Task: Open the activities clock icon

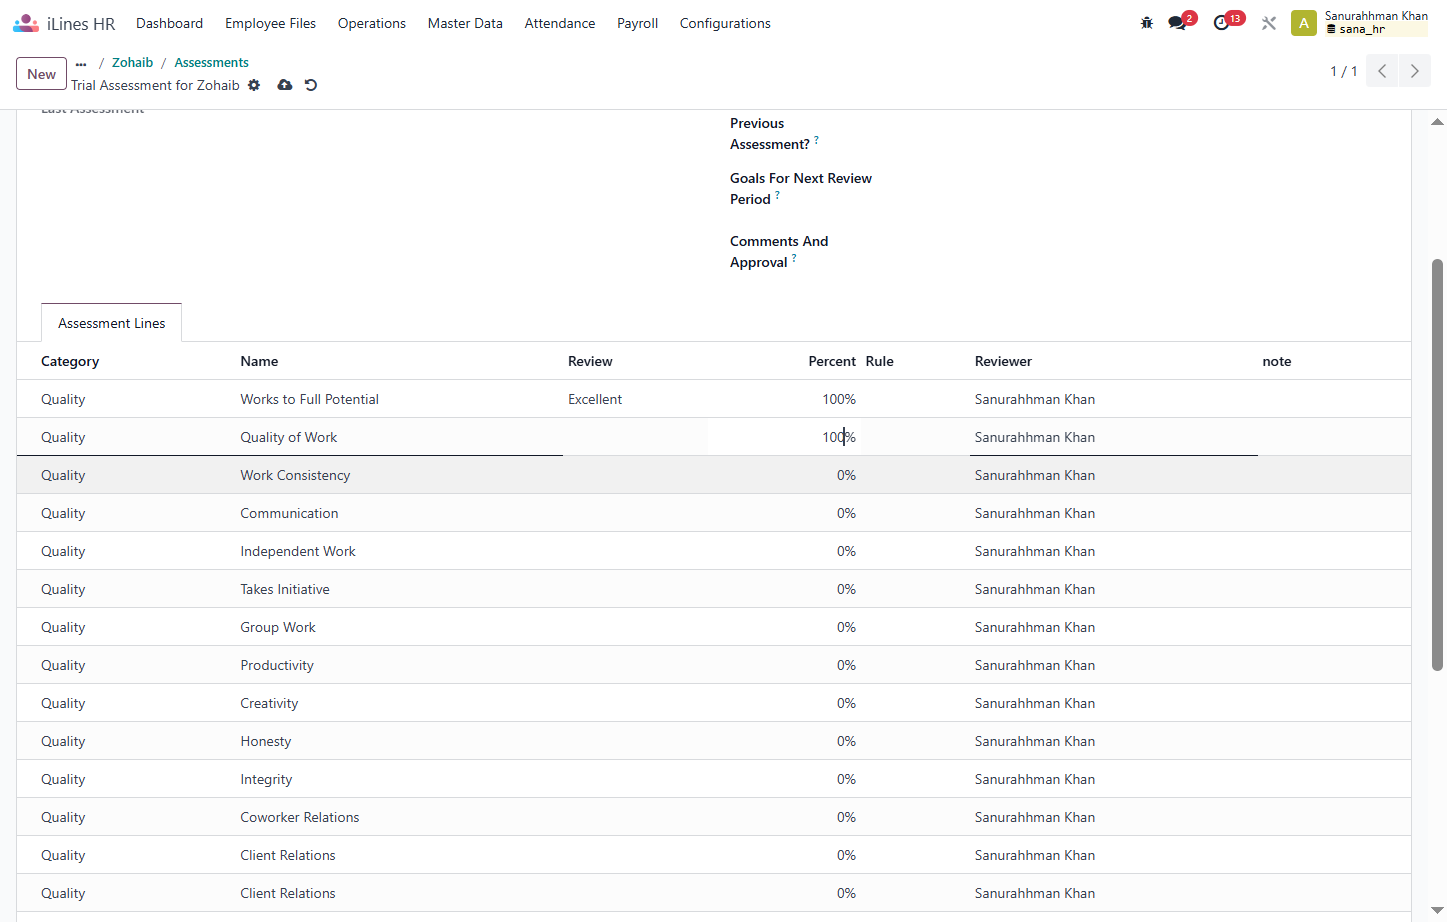Action: click(x=1221, y=23)
